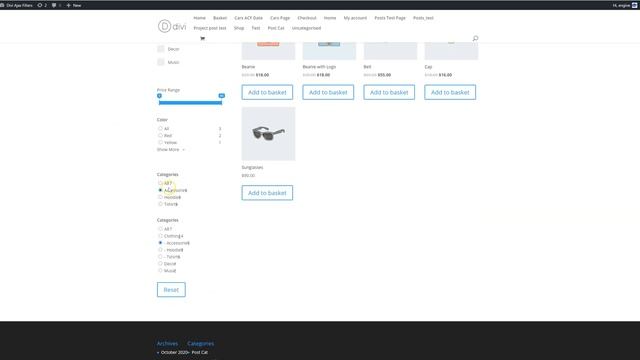
Task: Add Beanie with Logo to basket
Action: click(x=328, y=92)
